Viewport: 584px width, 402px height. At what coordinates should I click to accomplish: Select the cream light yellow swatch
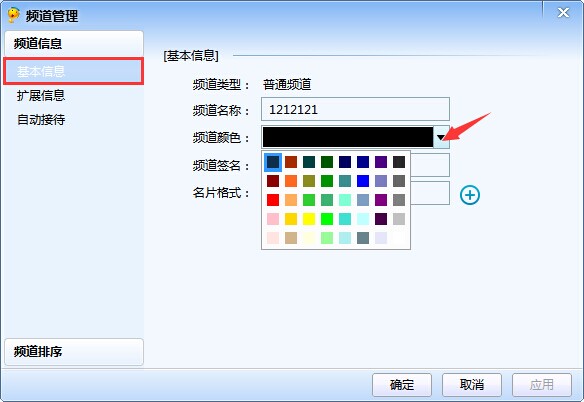point(309,238)
